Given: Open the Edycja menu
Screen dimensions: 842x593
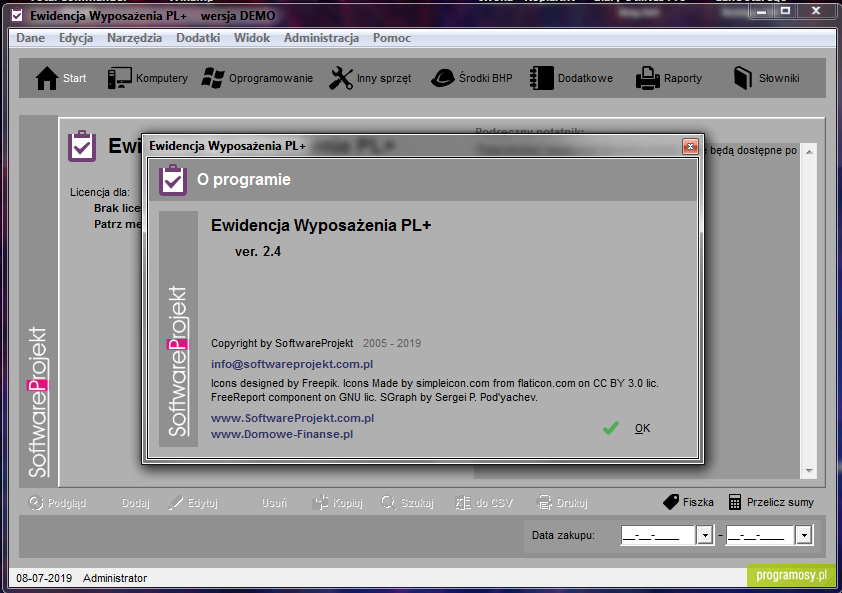Looking at the screenshot, I should 76,38.
